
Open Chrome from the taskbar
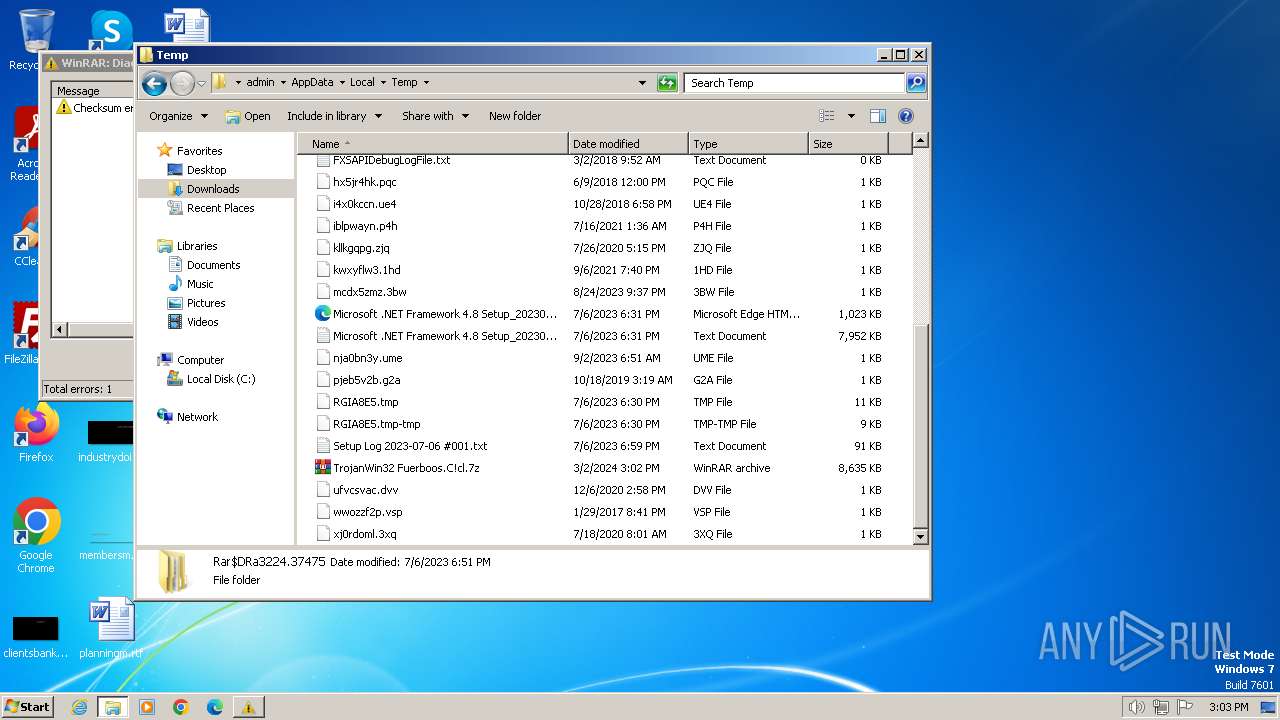tap(180, 707)
